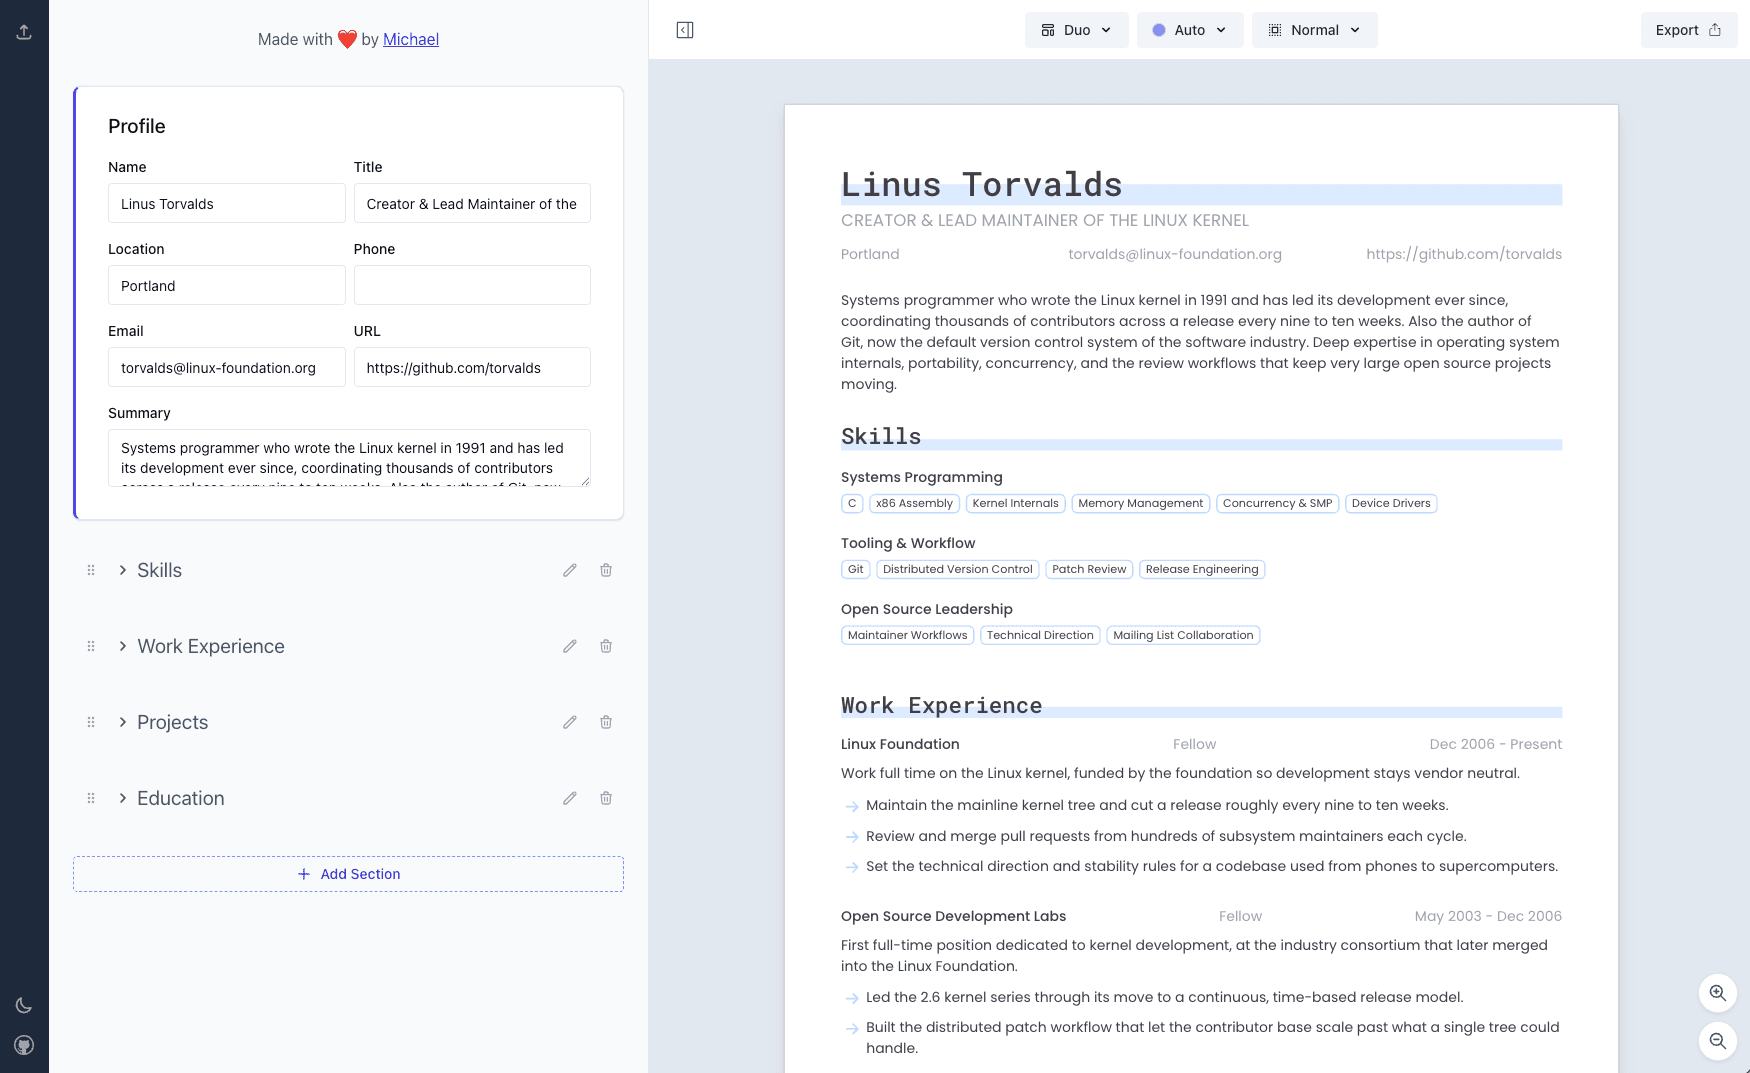Grab the drag handle for Projects section
Screen dimensions: 1750x1073
coord(91,722)
